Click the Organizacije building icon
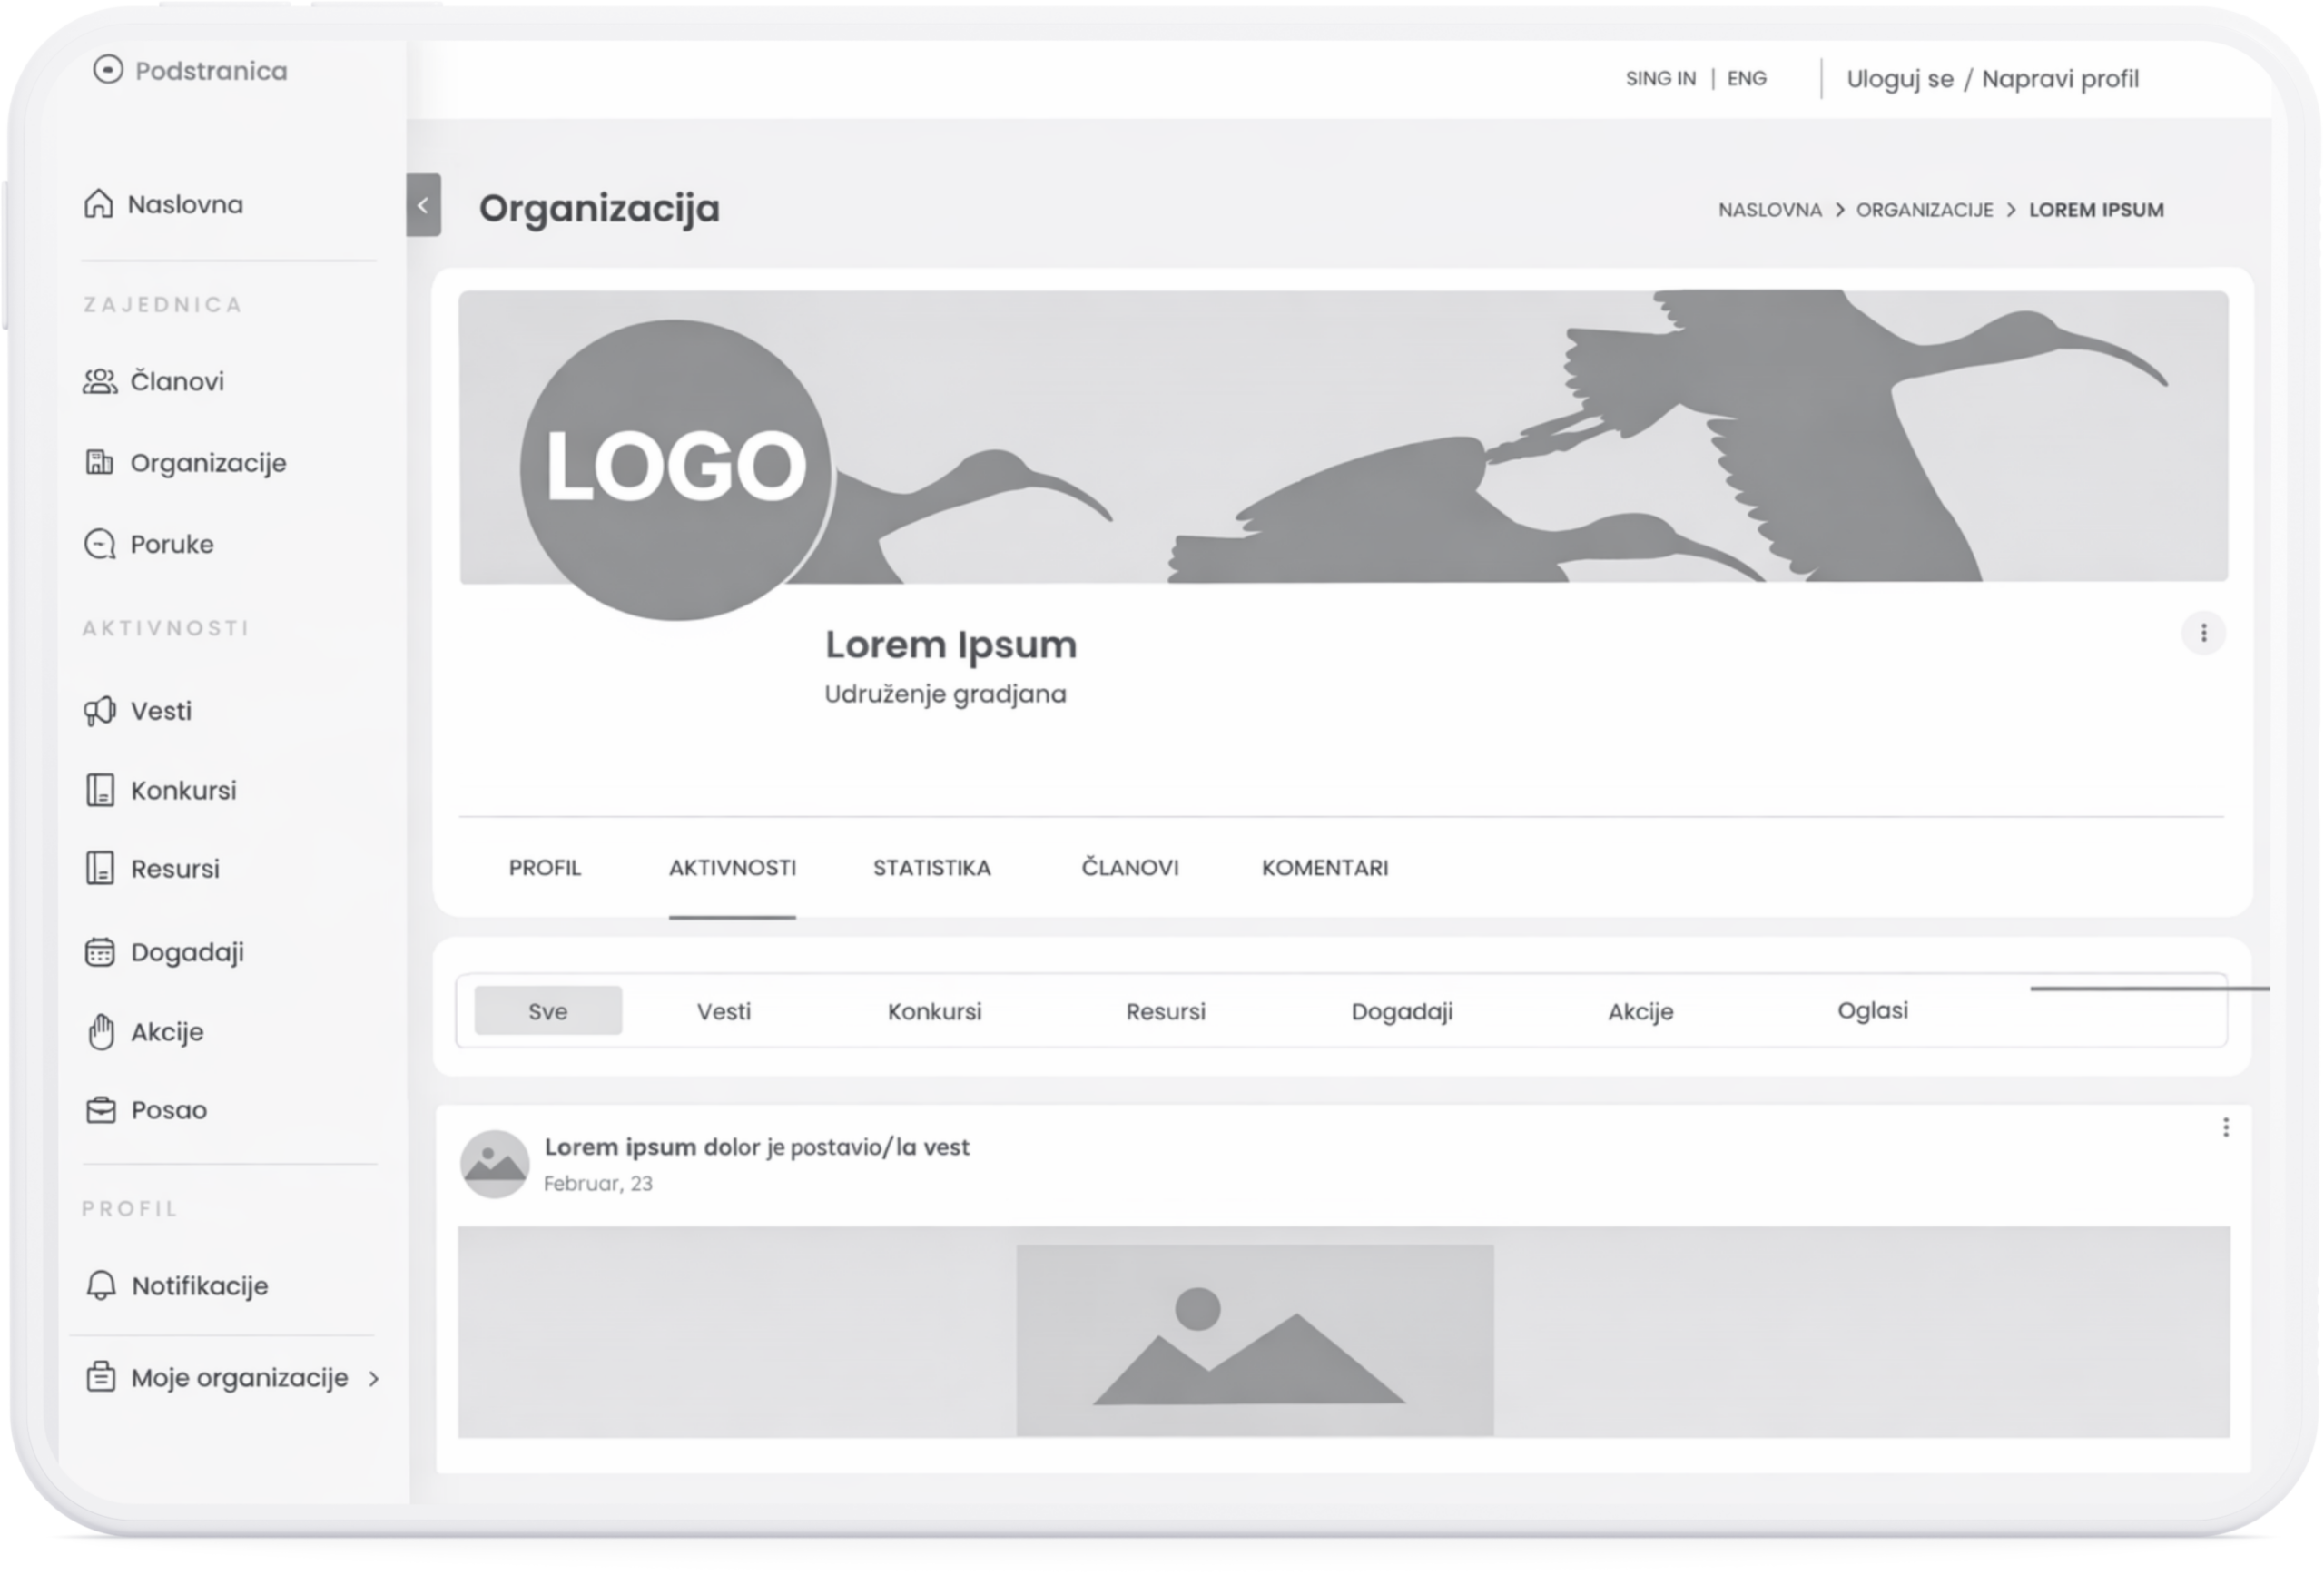Image resolution: width=2324 pixels, height=1575 pixels. (x=99, y=462)
